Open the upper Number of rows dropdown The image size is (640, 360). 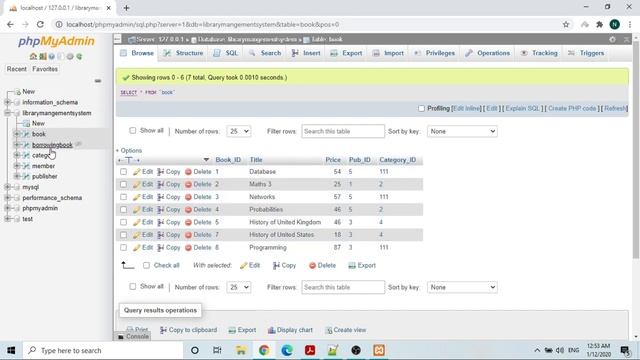(x=239, y=131)
